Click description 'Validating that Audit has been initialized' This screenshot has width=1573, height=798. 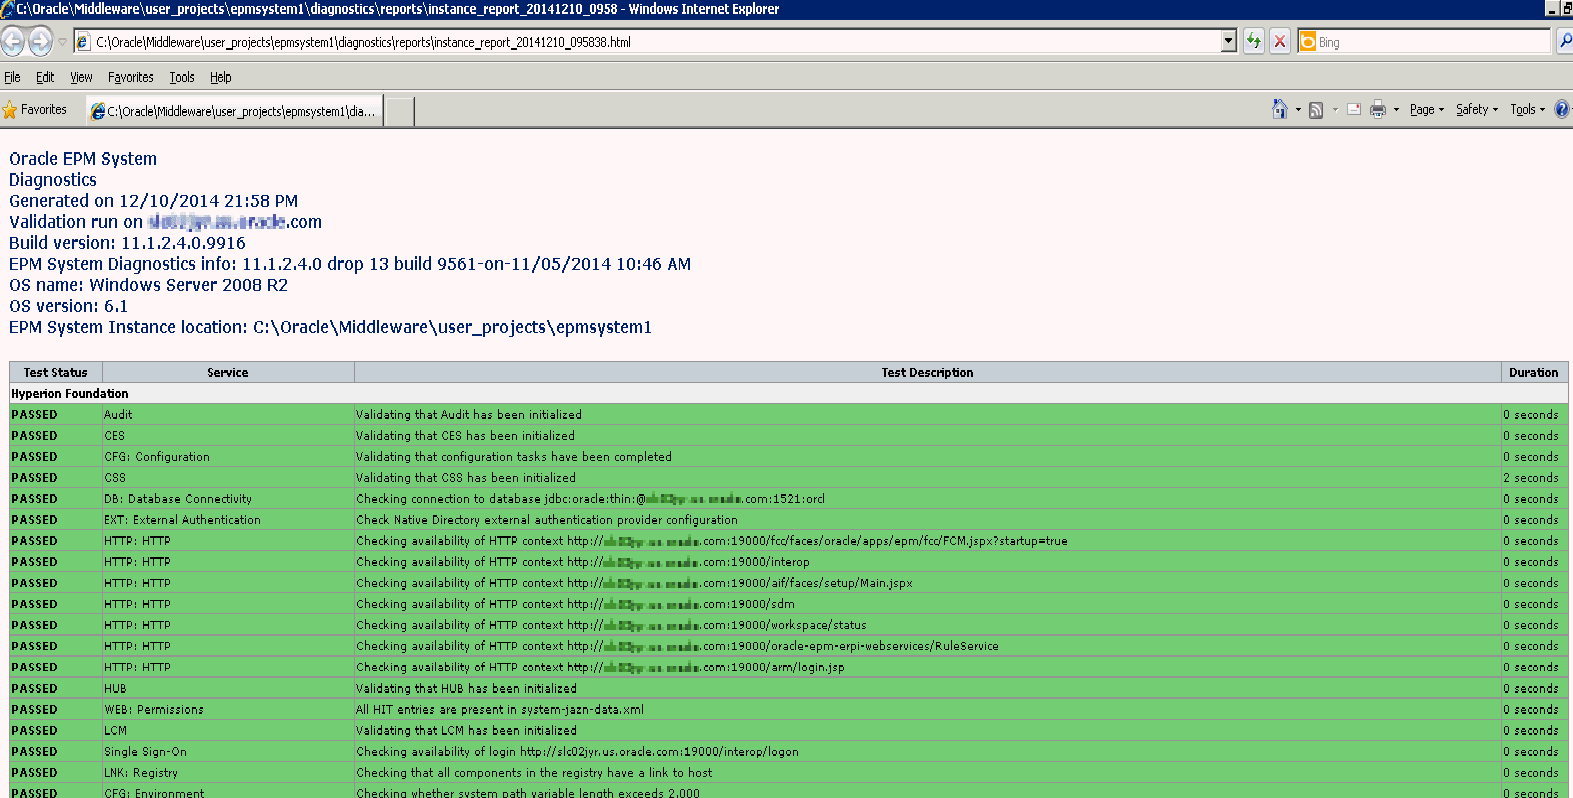[469, 414]
